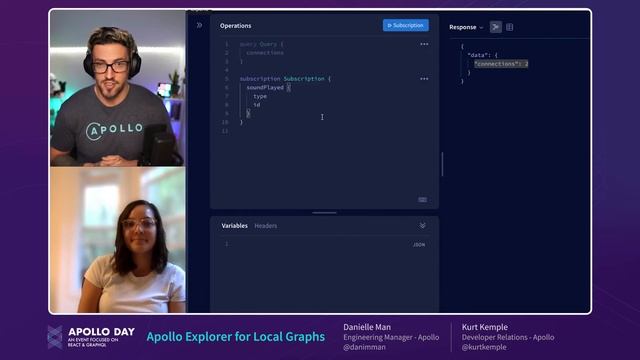Expand the collapsed sidebar with double chevron
This screenshot has height=360, width=640.
[x=199, y=25]
